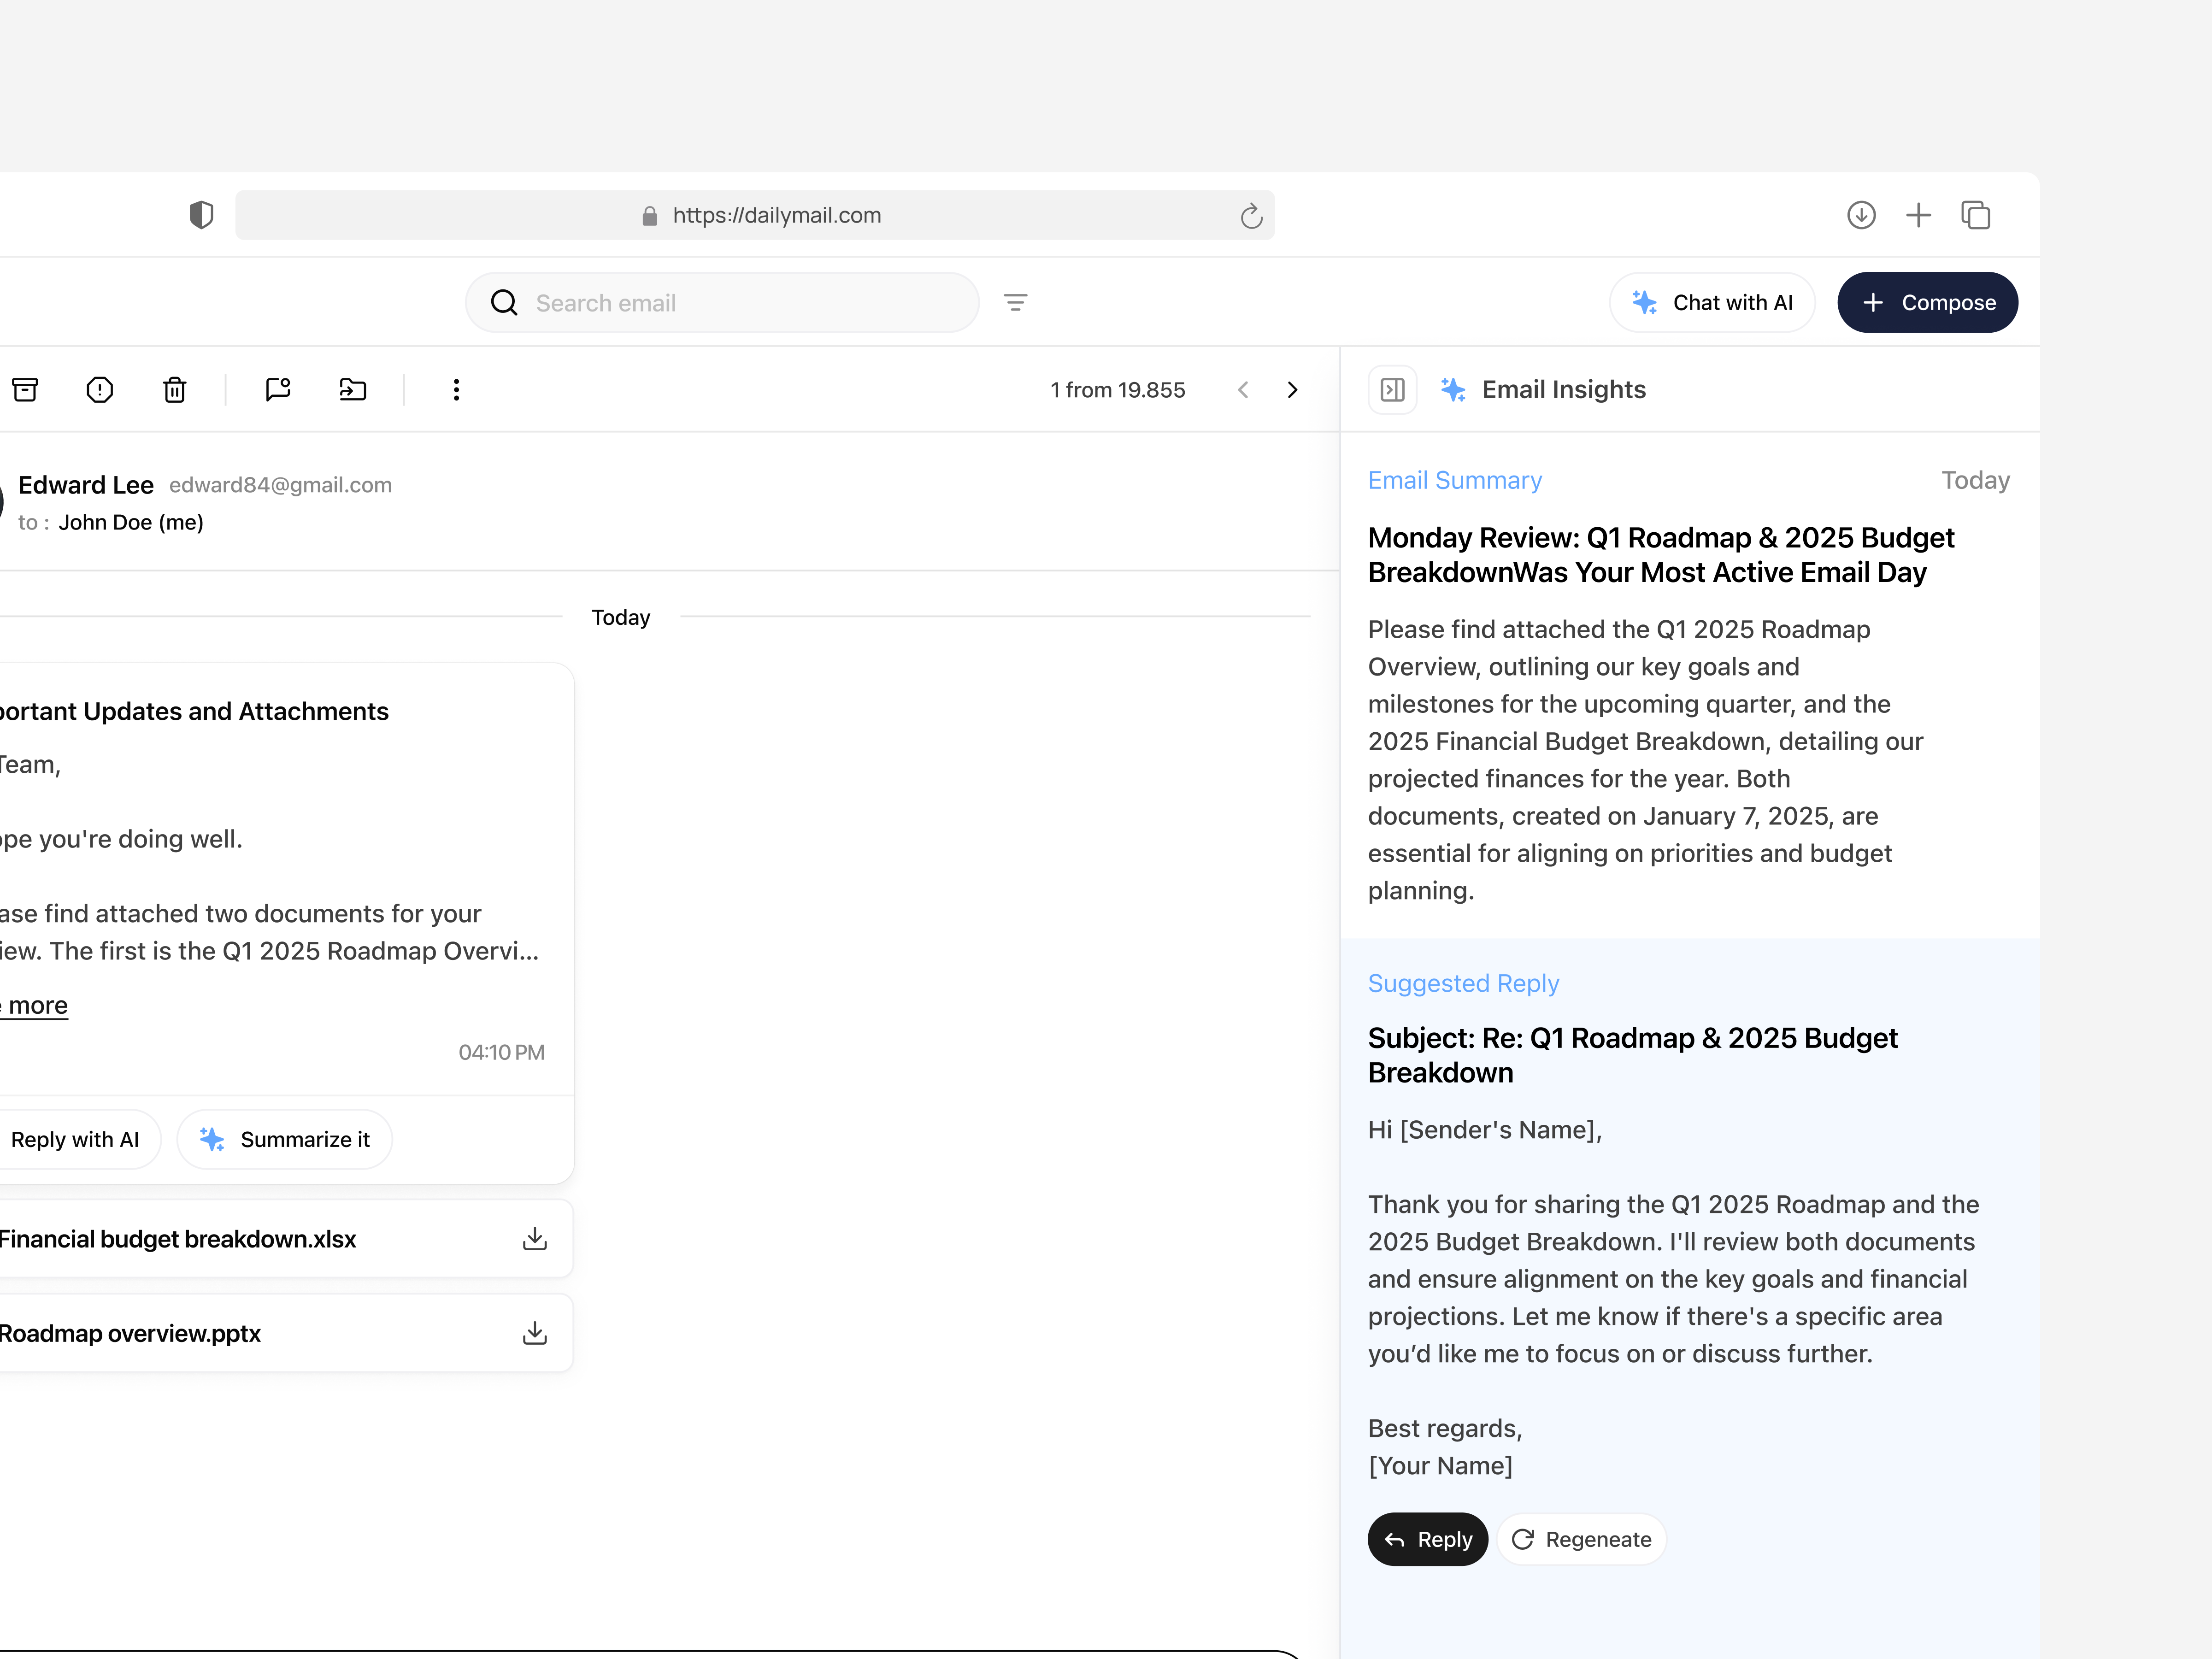The height and width of the screenshot is (1659, 2212).
Task: Delete the email from Edward Lee
Action: click(175, 390)
